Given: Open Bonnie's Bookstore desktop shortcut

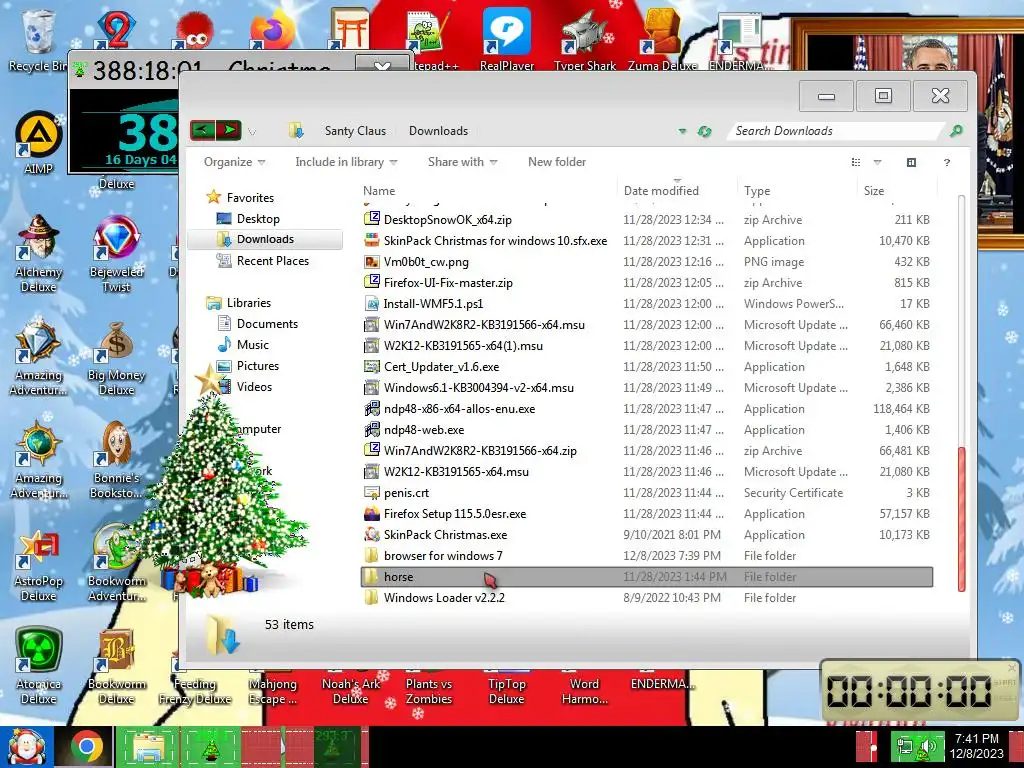Looking at the screenshot, I should click(116, 460).
